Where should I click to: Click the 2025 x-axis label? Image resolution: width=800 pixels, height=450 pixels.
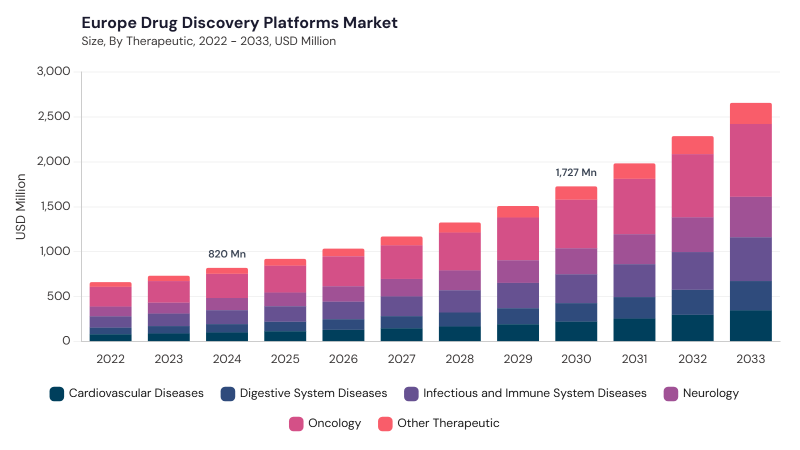click(x=285, y=359)
